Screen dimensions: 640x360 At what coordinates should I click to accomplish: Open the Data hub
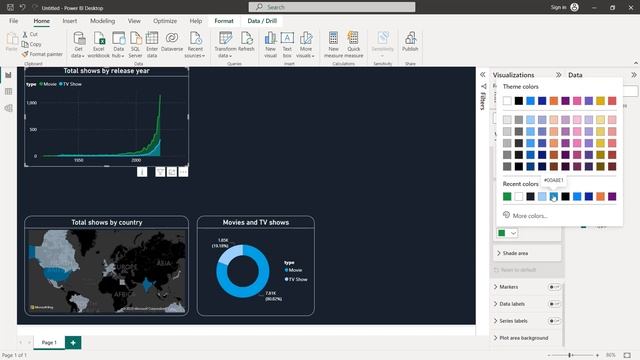pyautogui.click(x=118, y=45)
